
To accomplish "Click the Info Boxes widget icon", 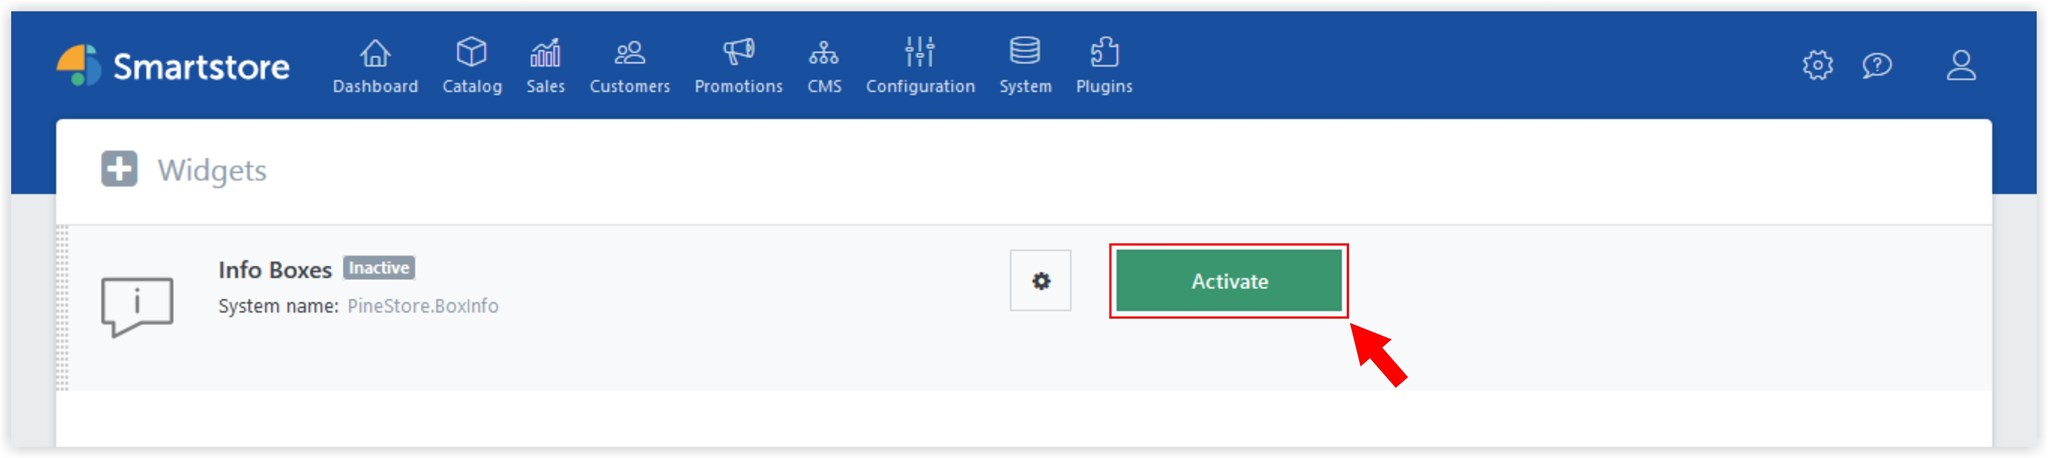I will 137,306.
